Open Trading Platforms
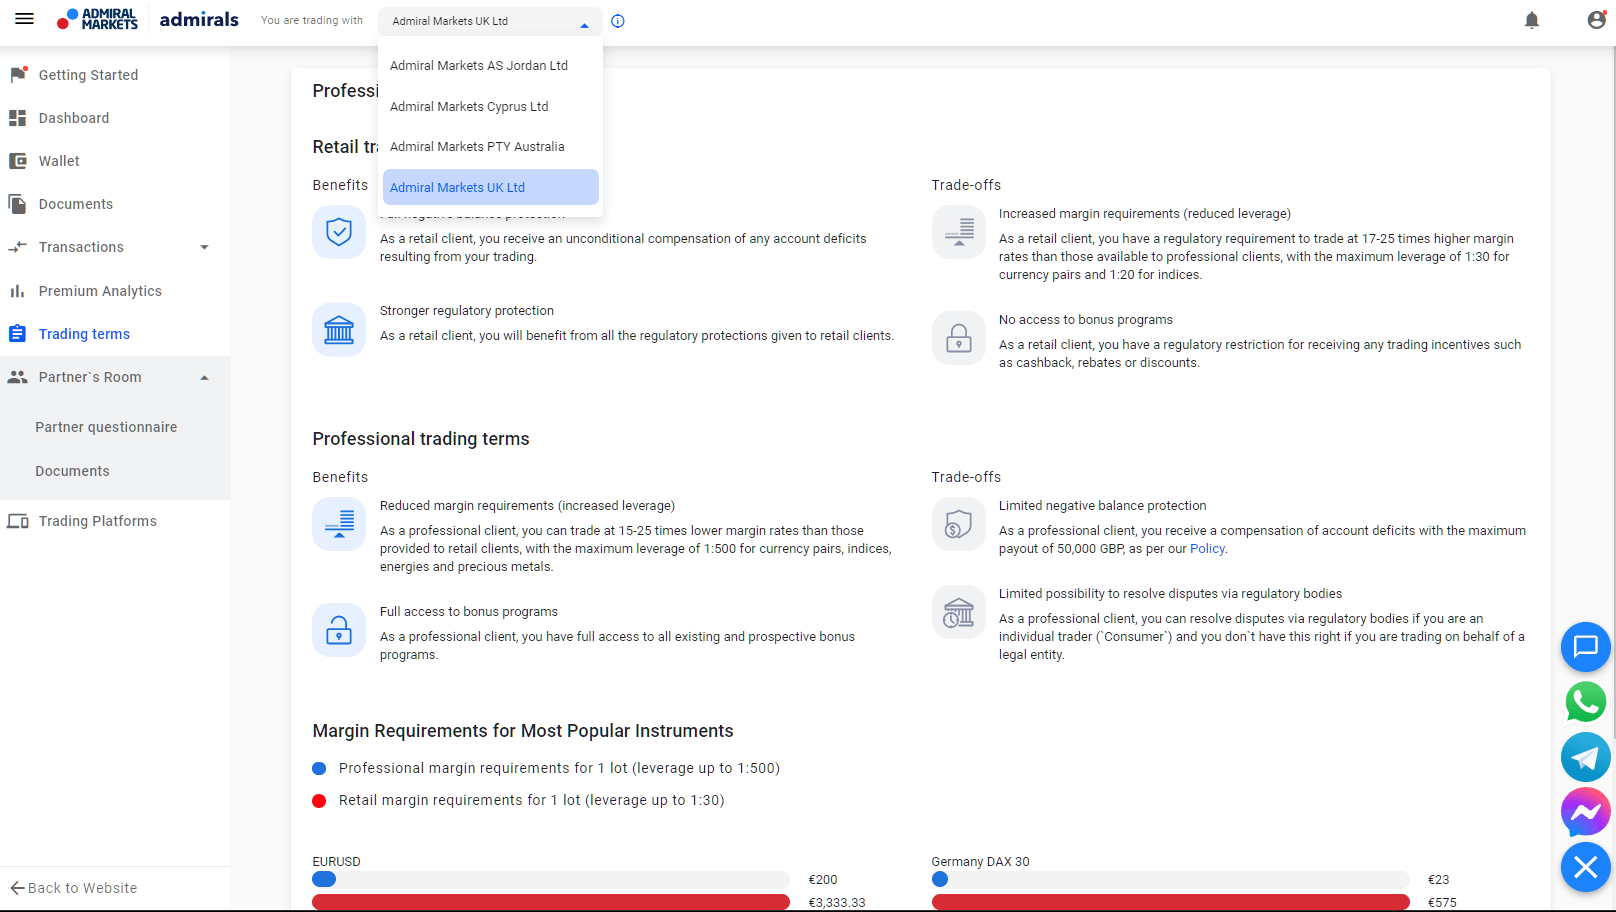This screenshot has width=1616, height=912. pyautogui.click(x=98, y=521)
